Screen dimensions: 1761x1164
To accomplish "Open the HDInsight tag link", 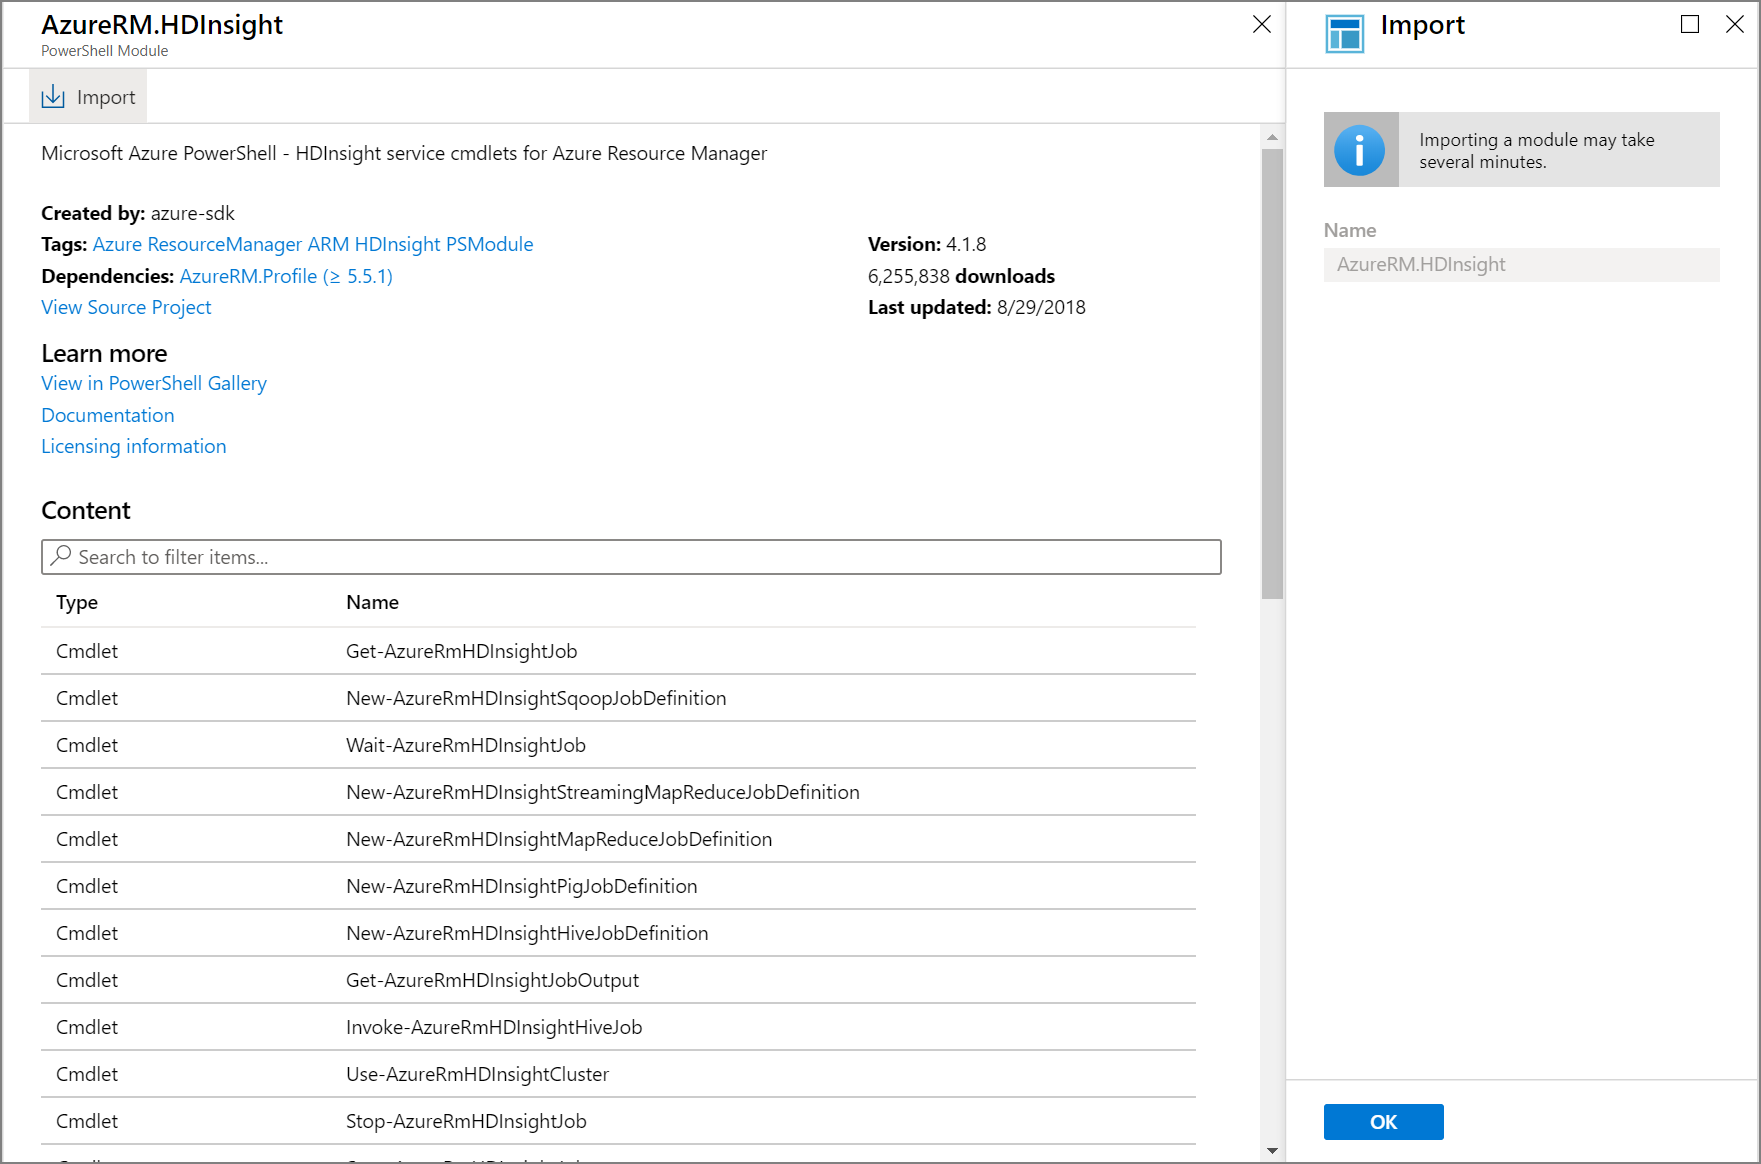I will [396, 244].
